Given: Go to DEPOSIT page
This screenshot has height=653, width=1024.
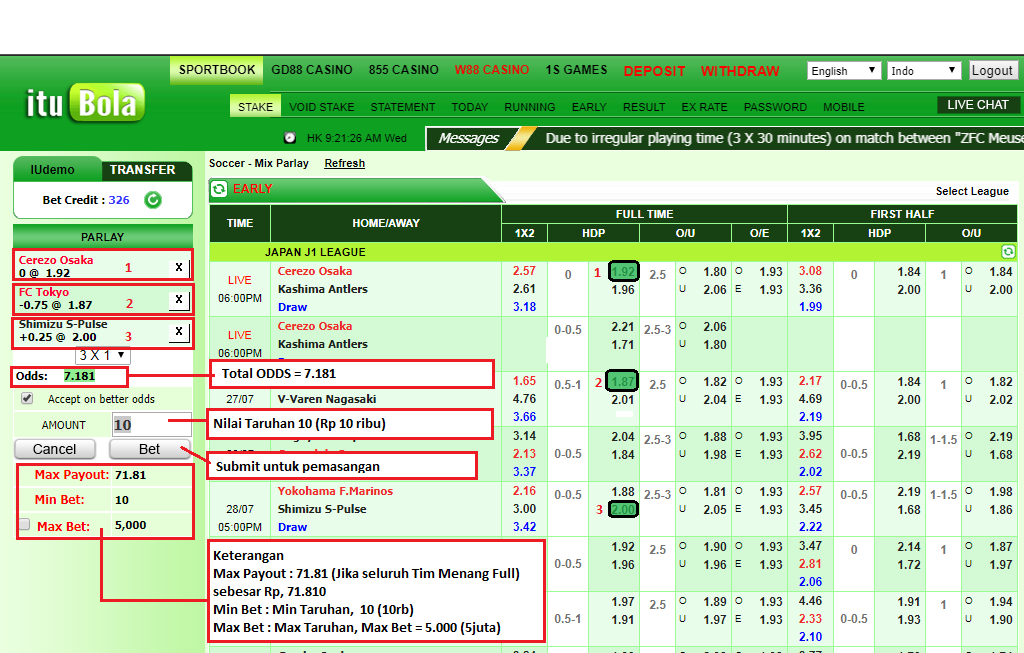Looking at the screenshot, I should pyautogui.click(x=654, y=71).
